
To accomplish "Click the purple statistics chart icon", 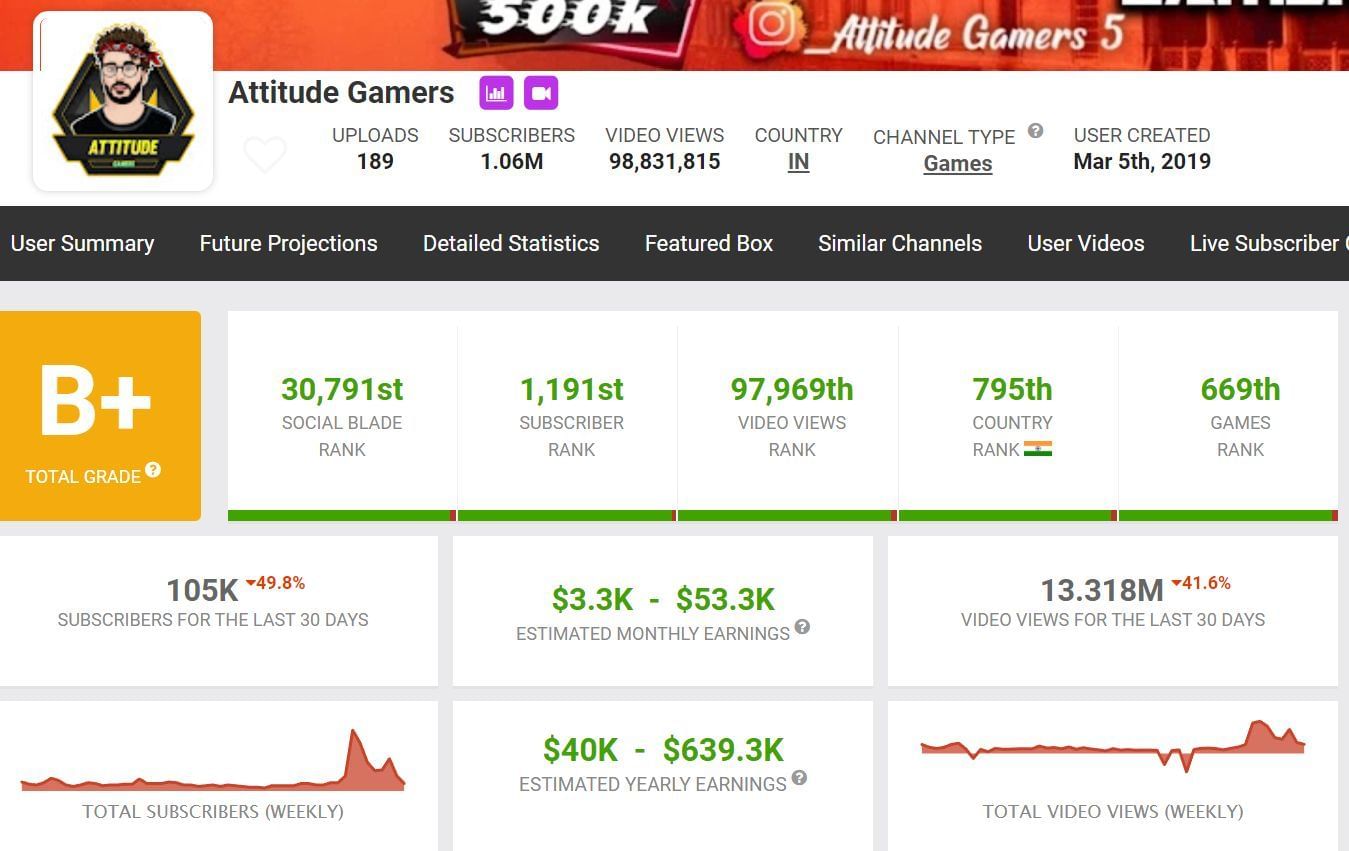I will click(496, 93).
